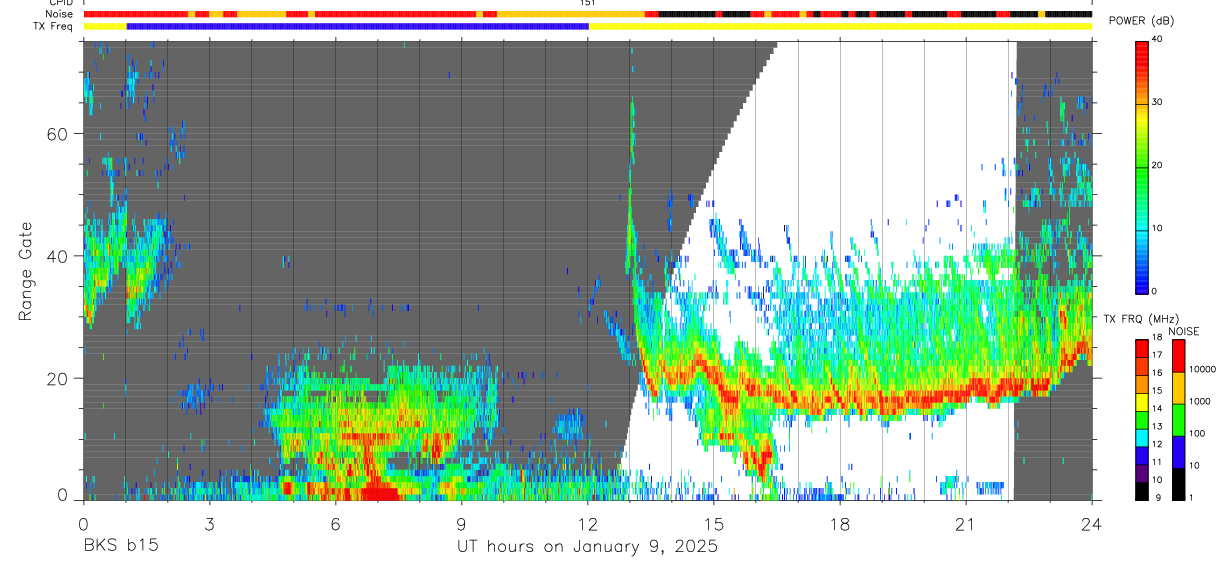Click the "BKS b15" radar beam label

(120, 547)
